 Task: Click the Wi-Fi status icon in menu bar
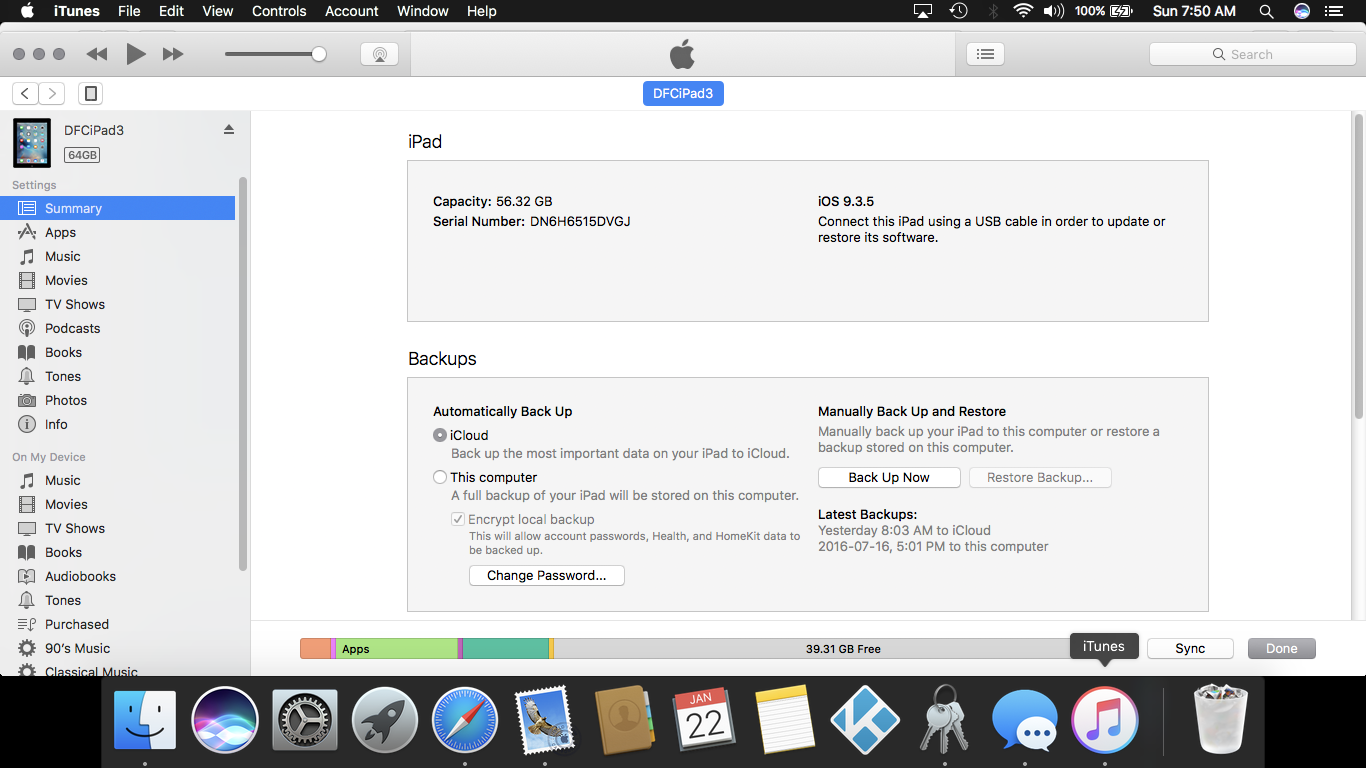point(1022,11)
